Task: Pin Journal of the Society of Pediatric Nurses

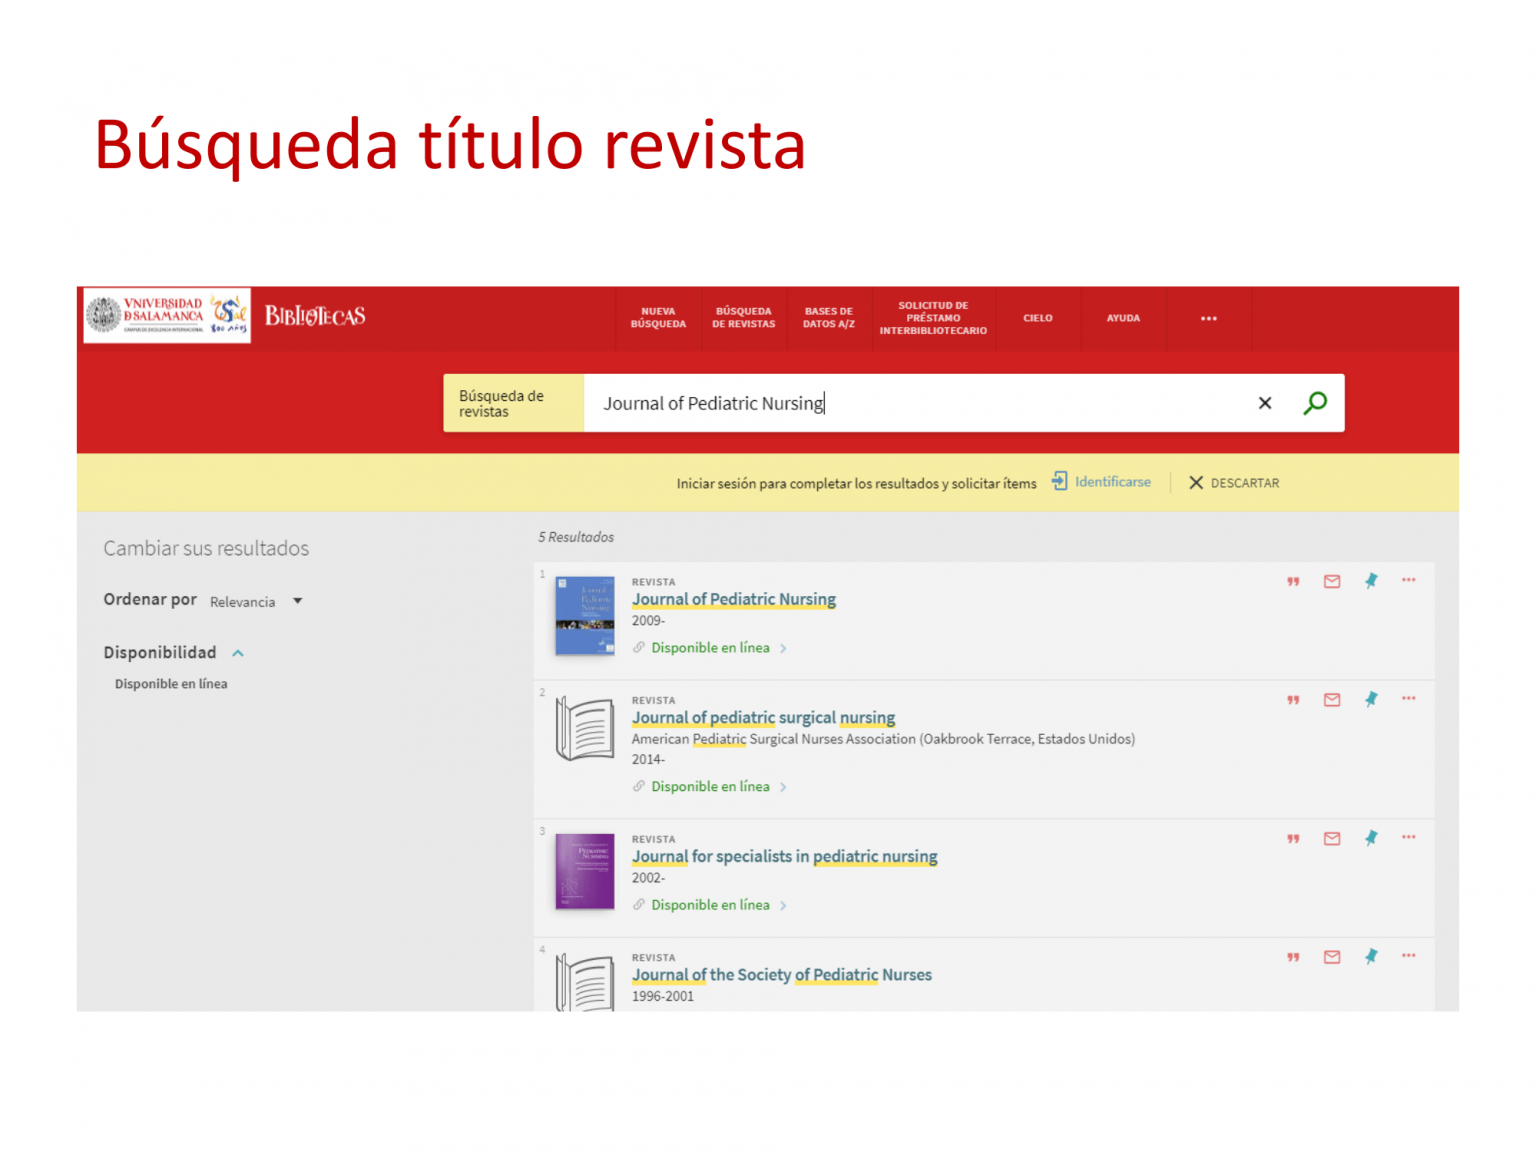Action: (1371, 957)
